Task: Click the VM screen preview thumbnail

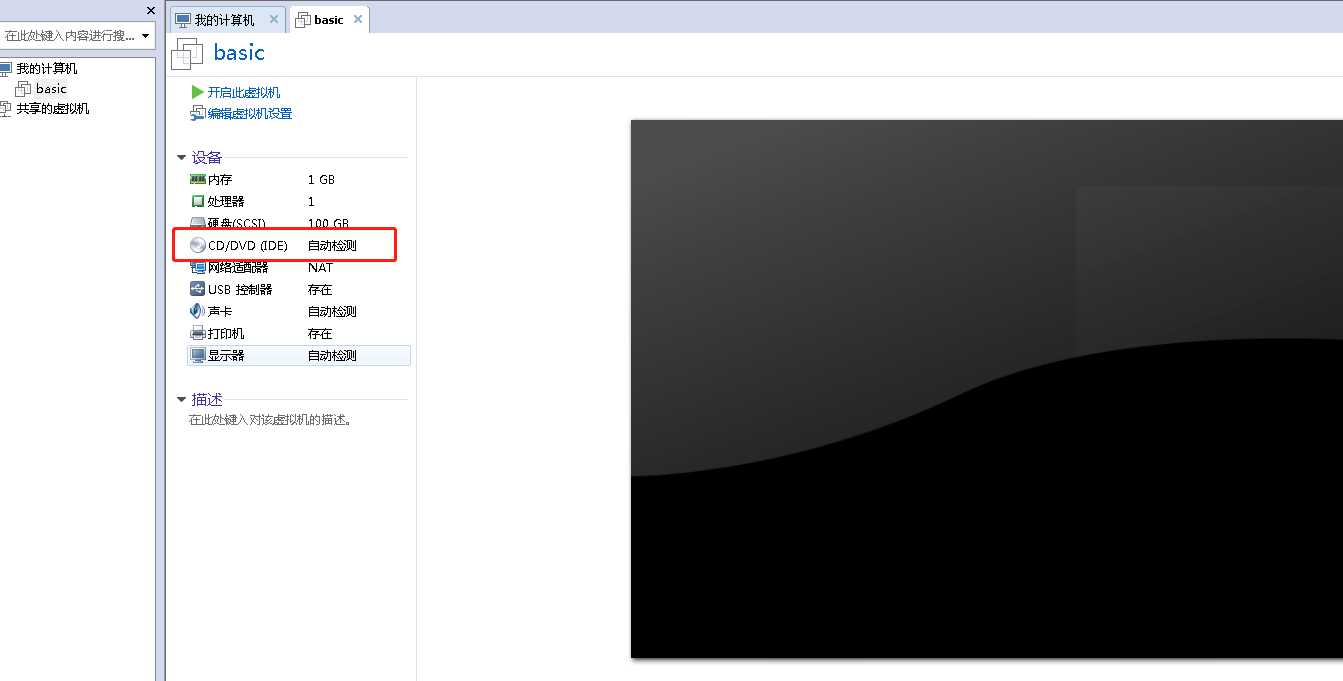Action: pyautogui.click(x=986, y=389)
